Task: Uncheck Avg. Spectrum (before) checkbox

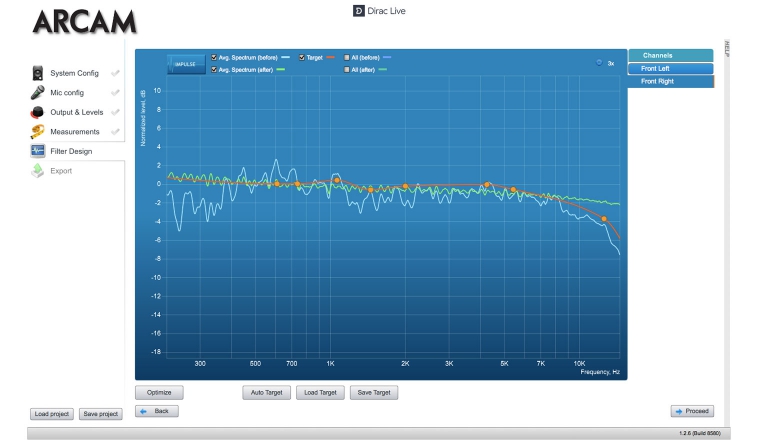Action: coord(214,58)
